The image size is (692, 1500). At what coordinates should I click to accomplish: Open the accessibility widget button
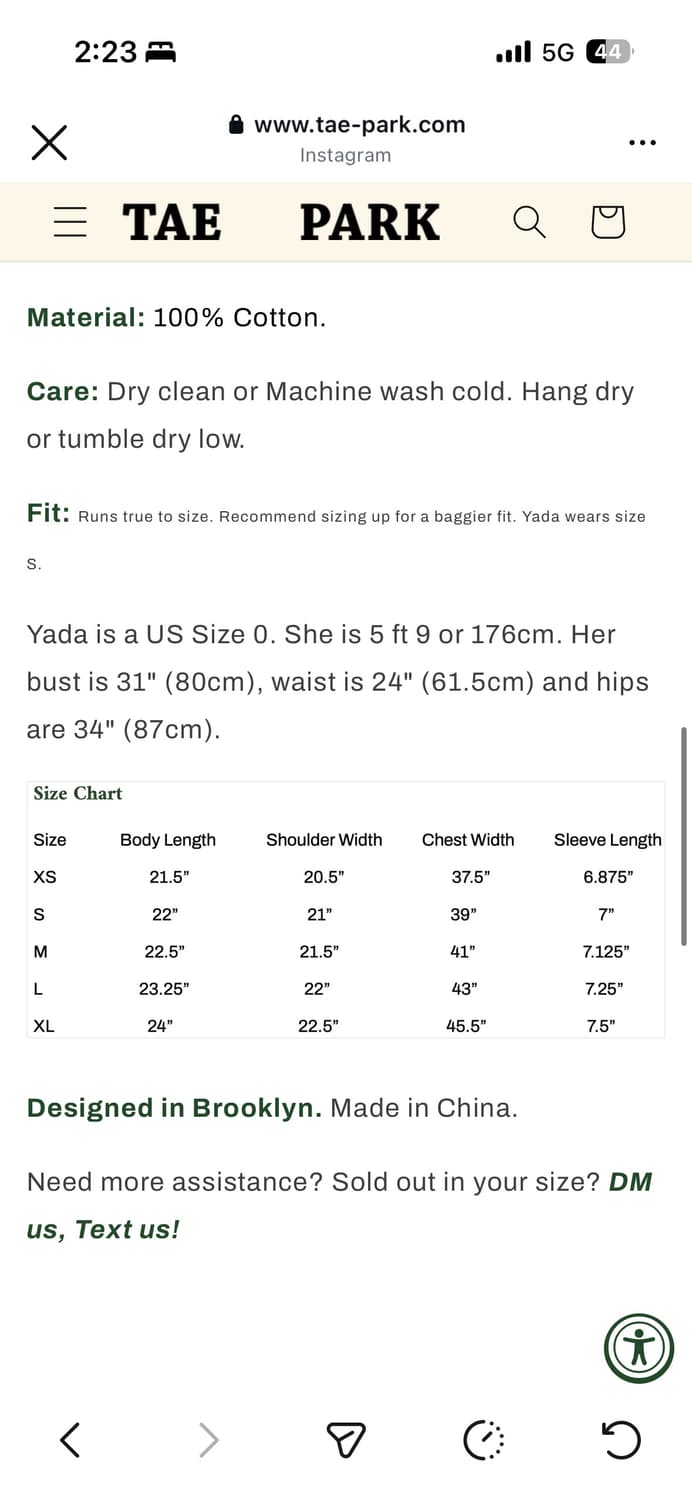[638, 1348]
